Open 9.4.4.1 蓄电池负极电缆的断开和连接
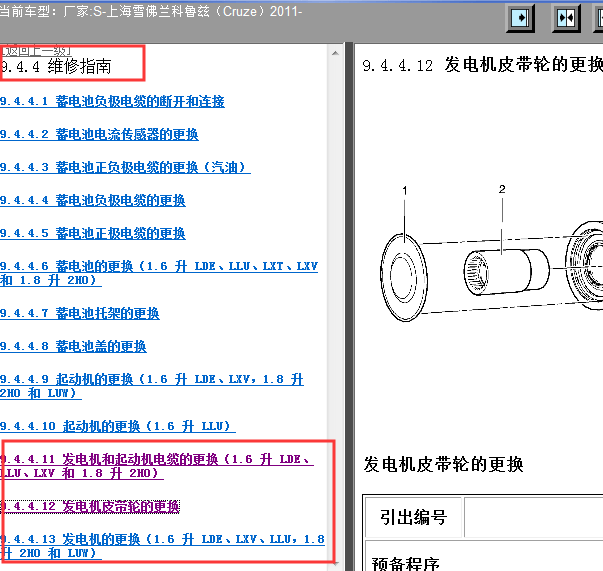 pyautogui.click(x=112, y=102)
